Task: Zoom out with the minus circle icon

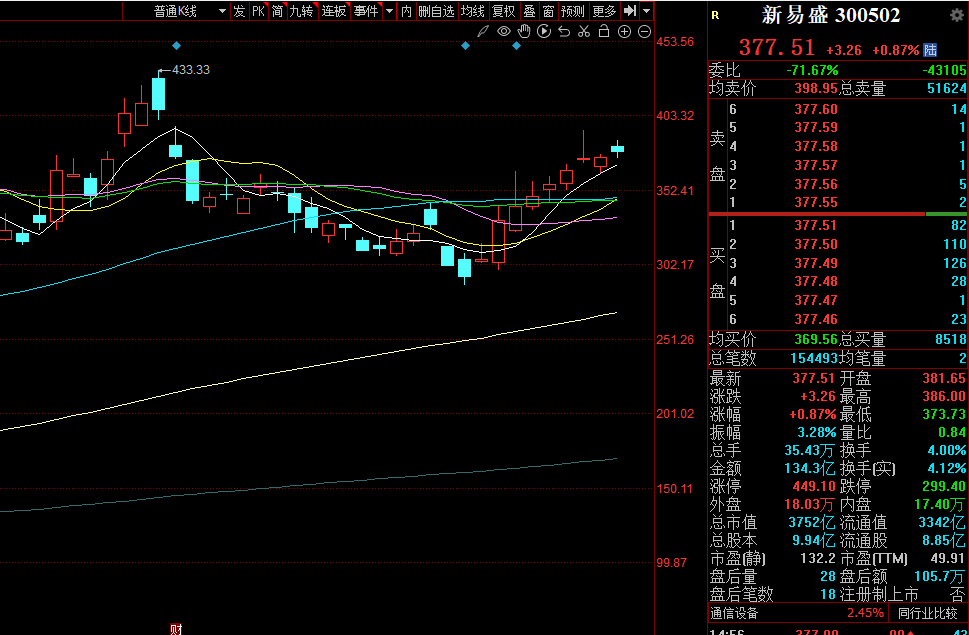Action: [x=644, y=32]
